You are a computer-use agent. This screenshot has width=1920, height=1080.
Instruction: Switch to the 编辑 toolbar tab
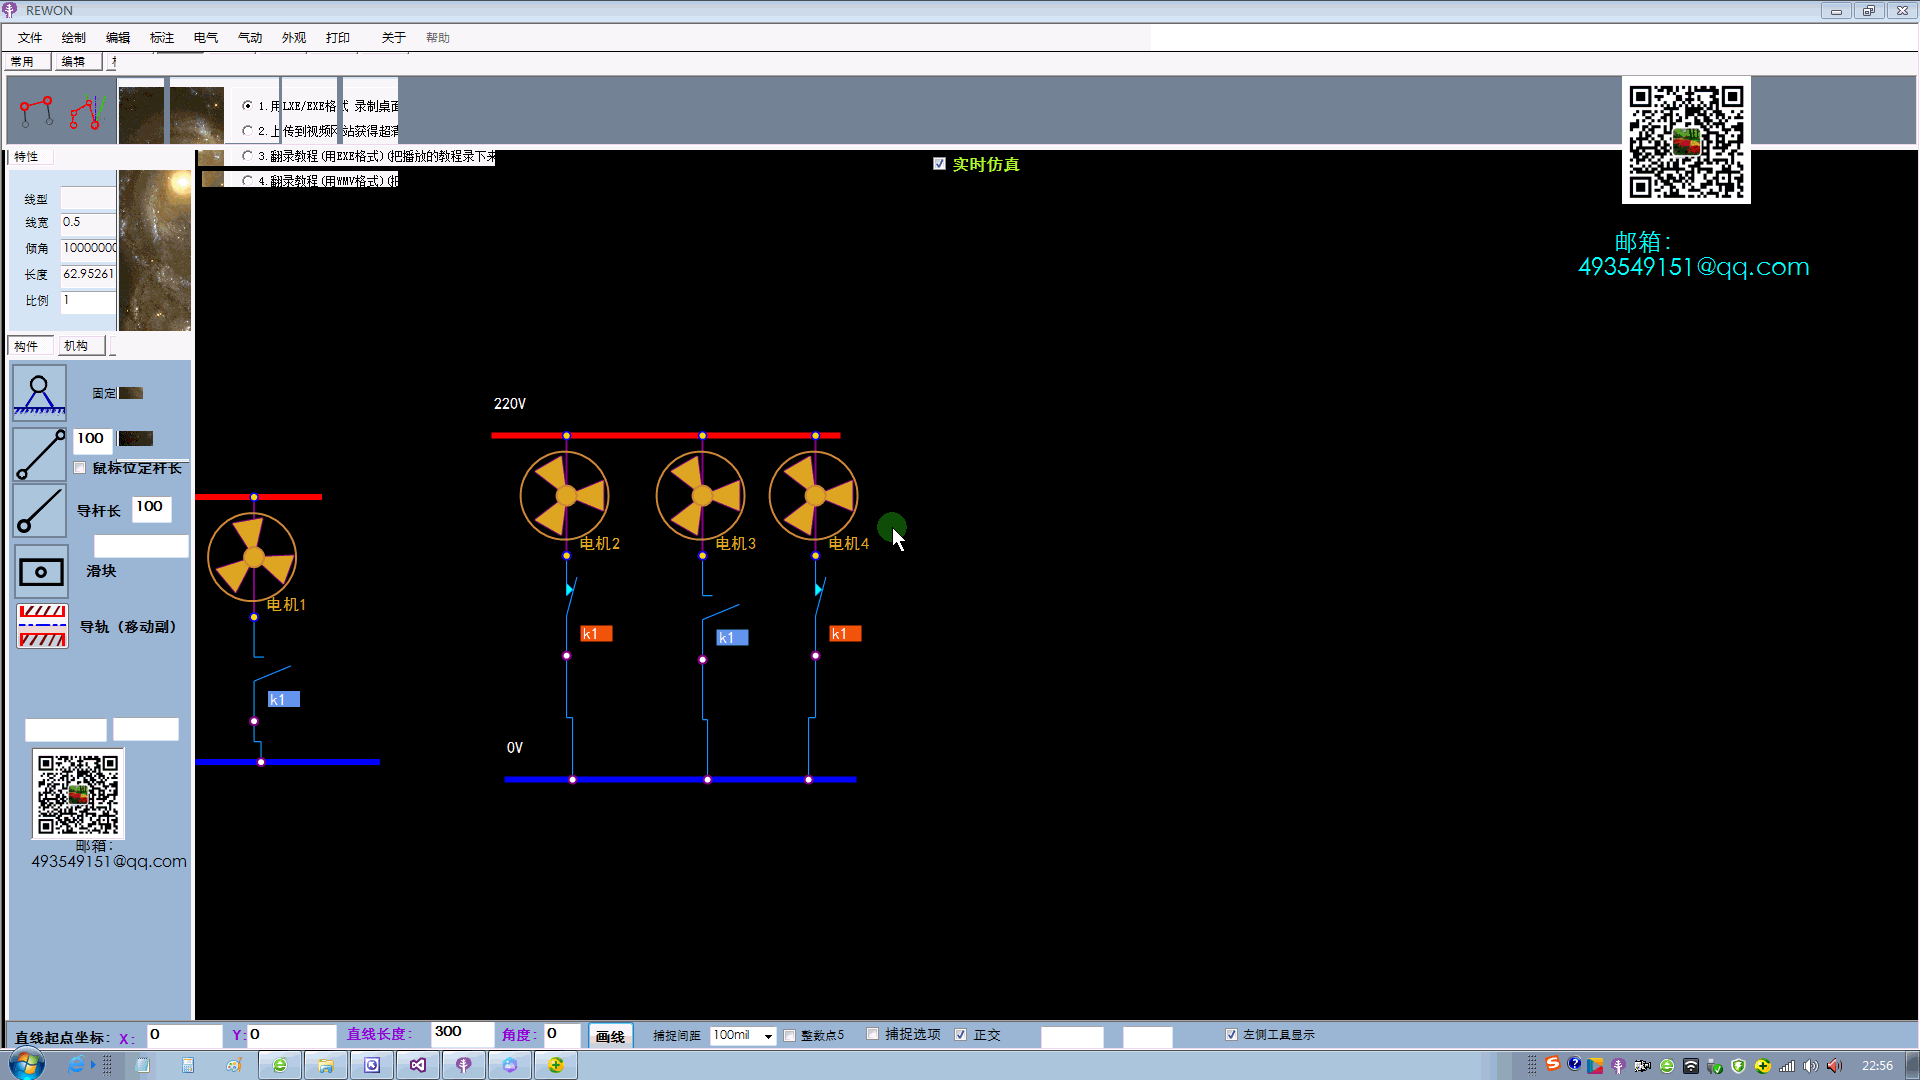pos(78,62)
